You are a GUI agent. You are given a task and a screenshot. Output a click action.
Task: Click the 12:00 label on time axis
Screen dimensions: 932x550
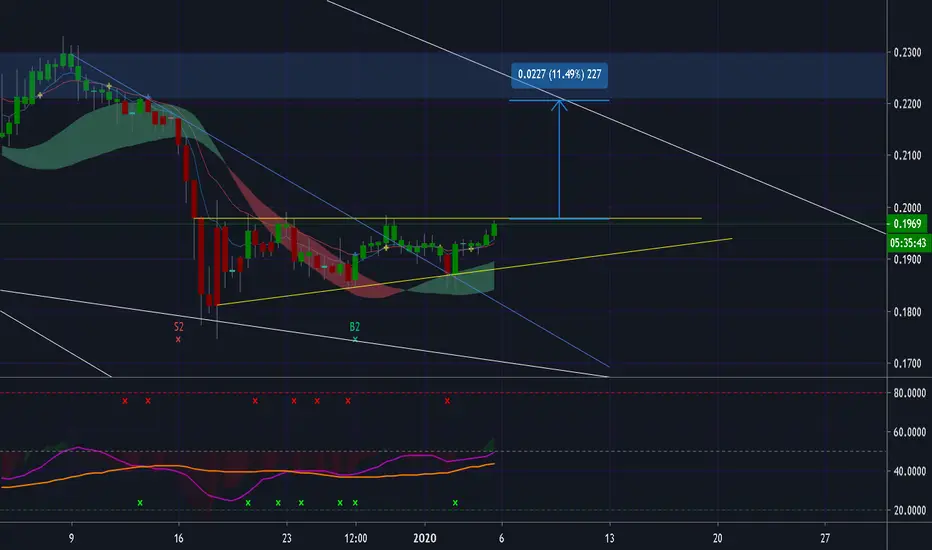coord(355,538)
